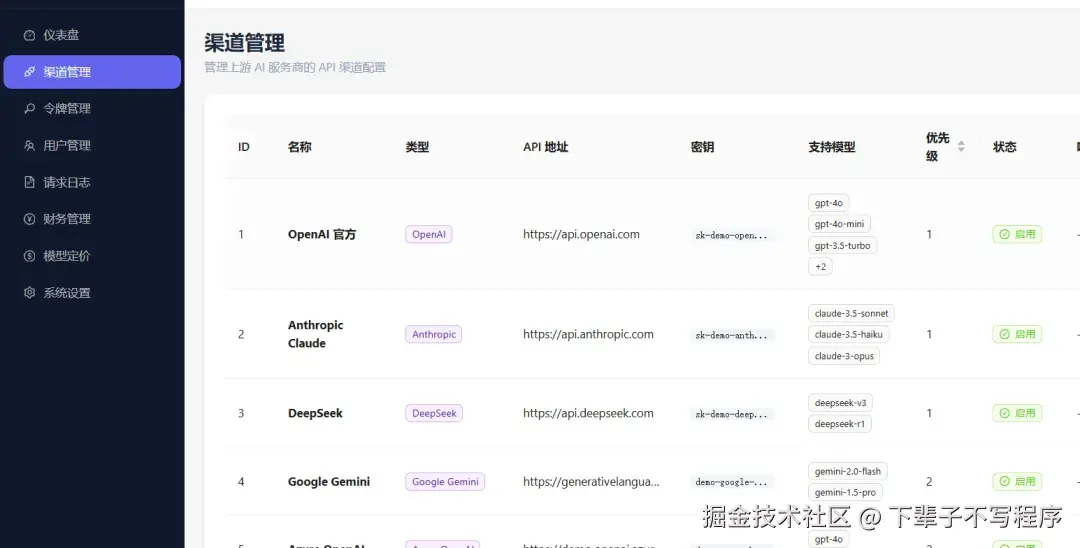The image size is (1080, 548).
Task: Click the Anthropic Claude channel name
Action: [315, 334]
